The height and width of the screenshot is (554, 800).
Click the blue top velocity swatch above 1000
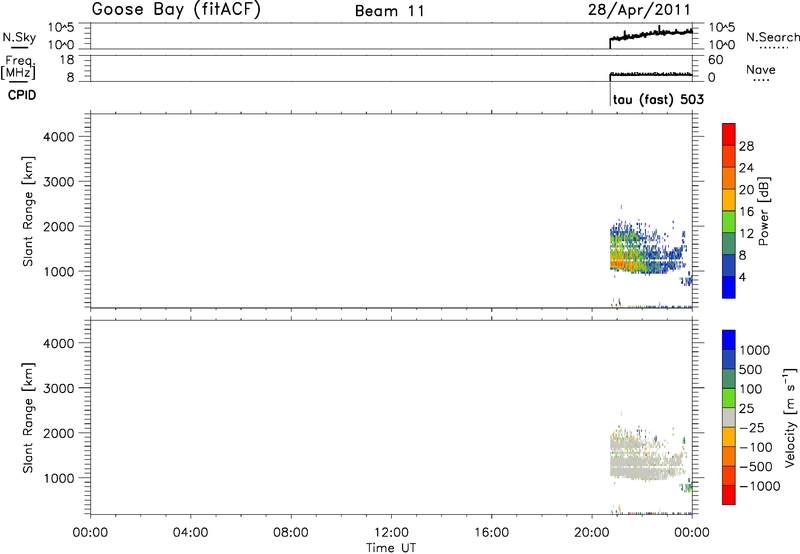729,340
